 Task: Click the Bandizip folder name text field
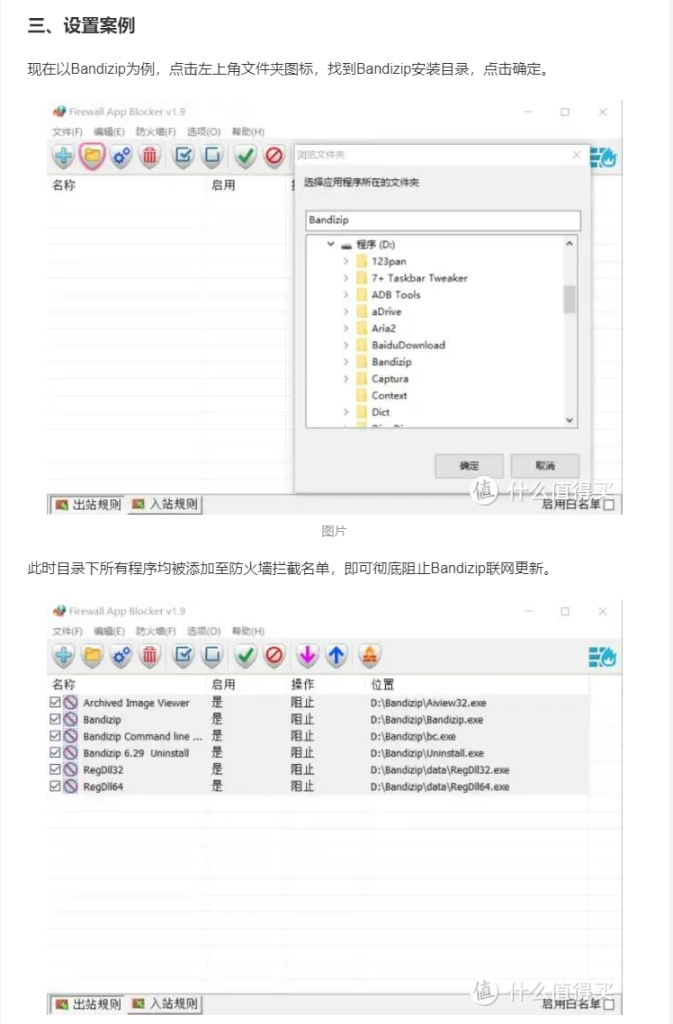pos(441,219)
